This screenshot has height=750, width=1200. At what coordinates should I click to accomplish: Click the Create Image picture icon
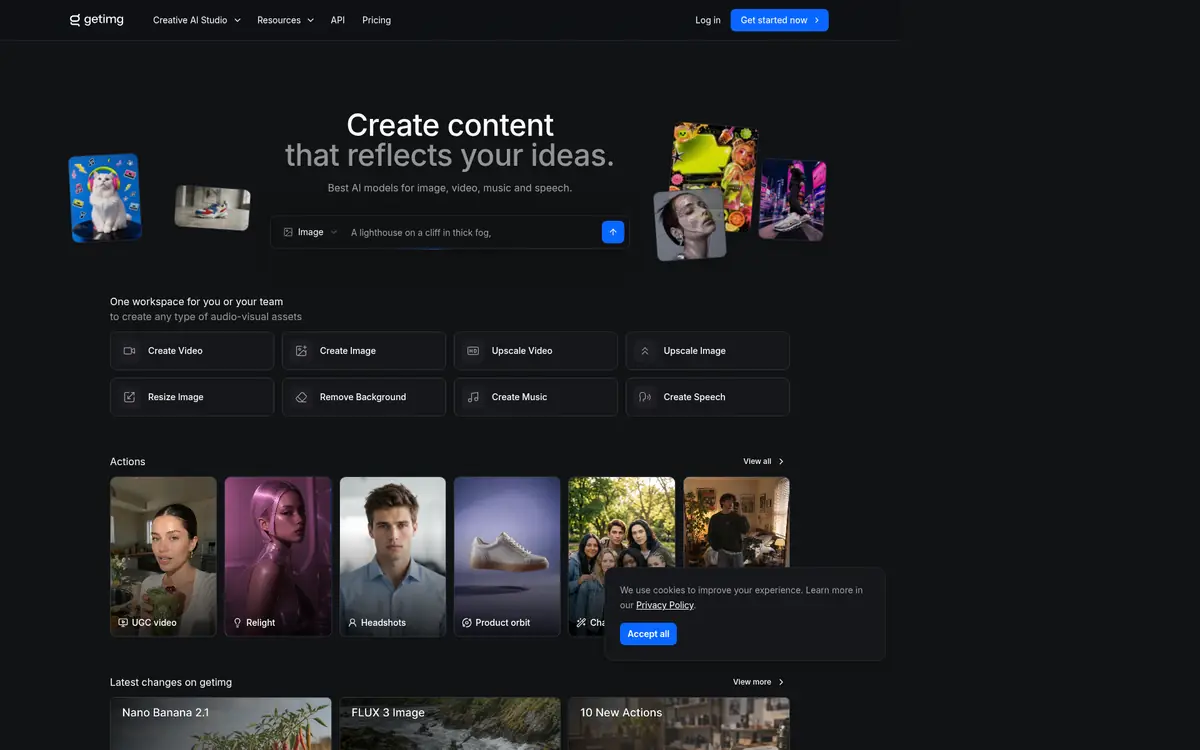point(301,351)
